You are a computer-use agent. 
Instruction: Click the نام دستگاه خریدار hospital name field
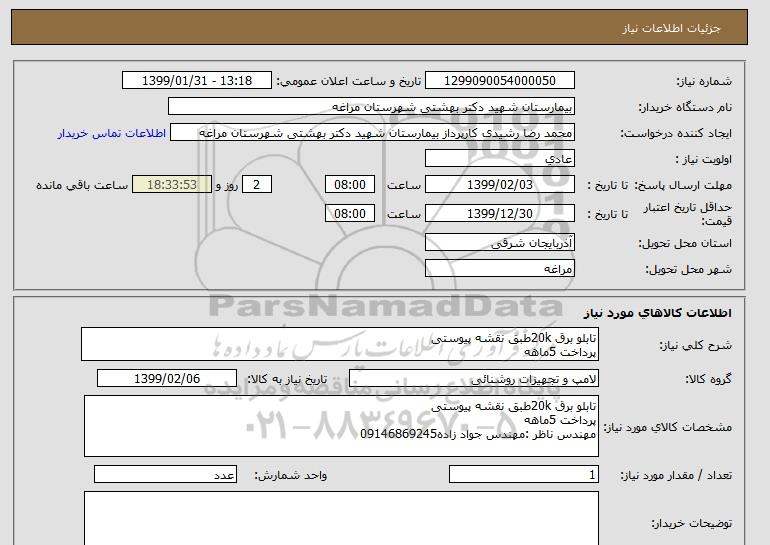372,106
